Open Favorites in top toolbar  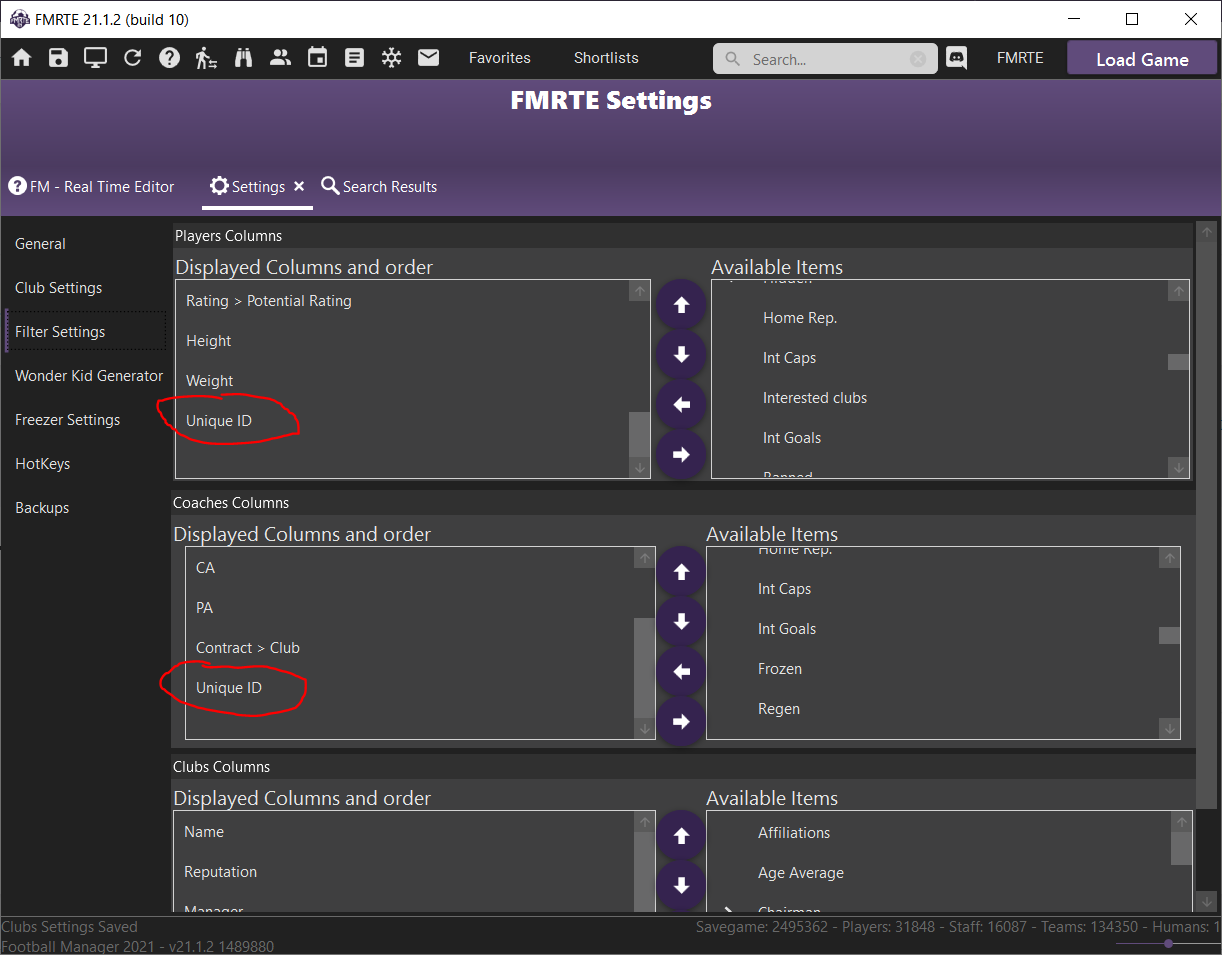500,58
